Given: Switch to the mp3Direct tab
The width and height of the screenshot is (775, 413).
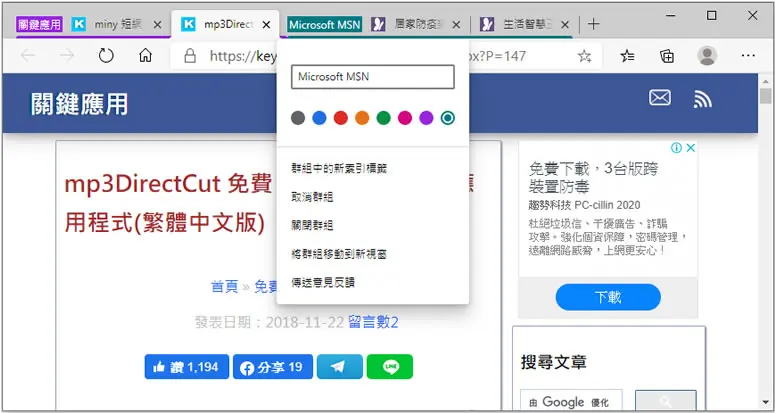Looking at the screenshot, I should pyautogui.click(x=225, y=24).
